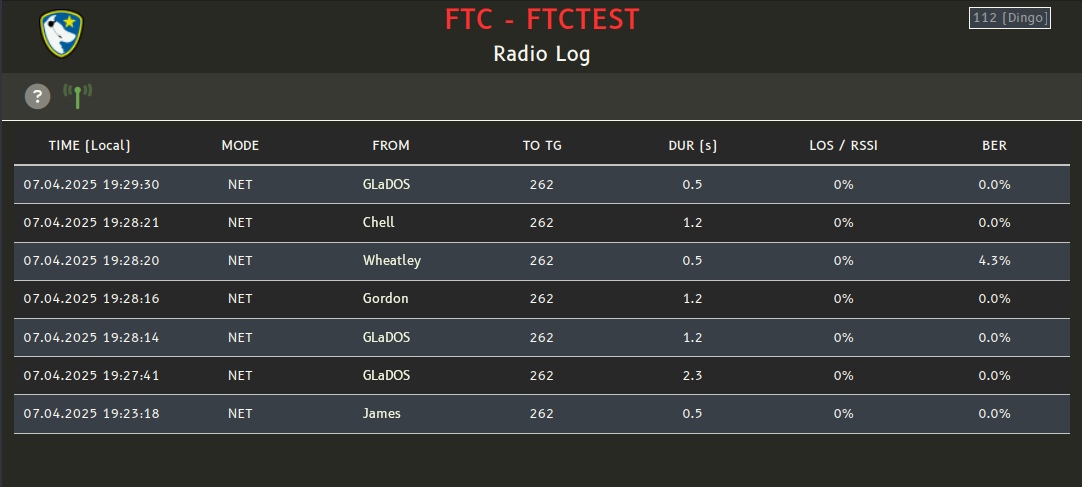Click the 112 [Dingo] user badge
The image size is (1082, 487).
[x=1009, y=18]
